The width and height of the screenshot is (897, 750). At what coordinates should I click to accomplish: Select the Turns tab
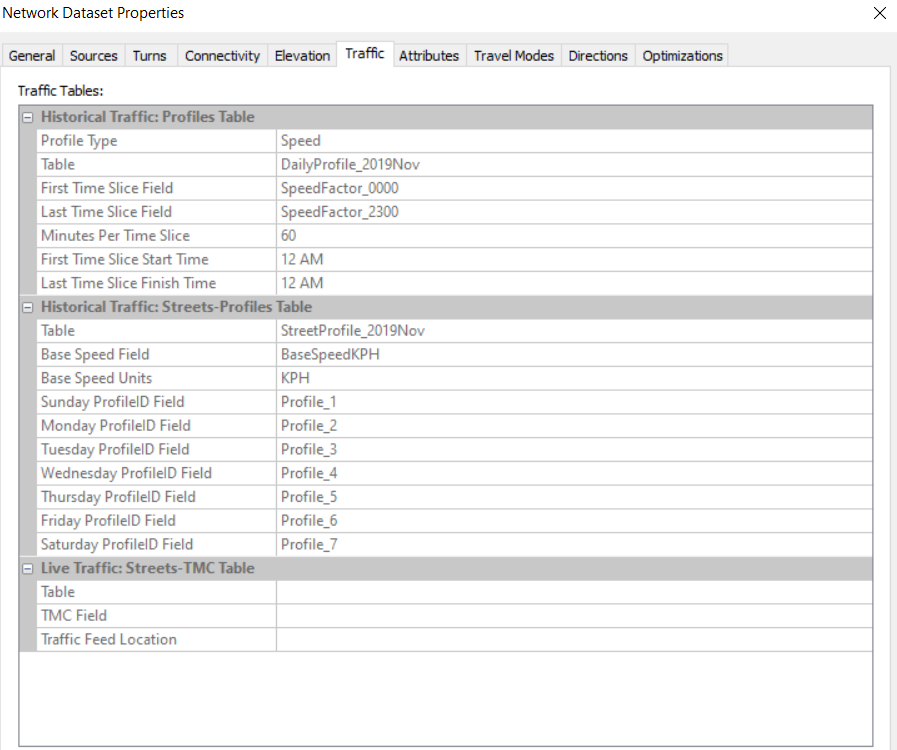click(x=150, y=55)
